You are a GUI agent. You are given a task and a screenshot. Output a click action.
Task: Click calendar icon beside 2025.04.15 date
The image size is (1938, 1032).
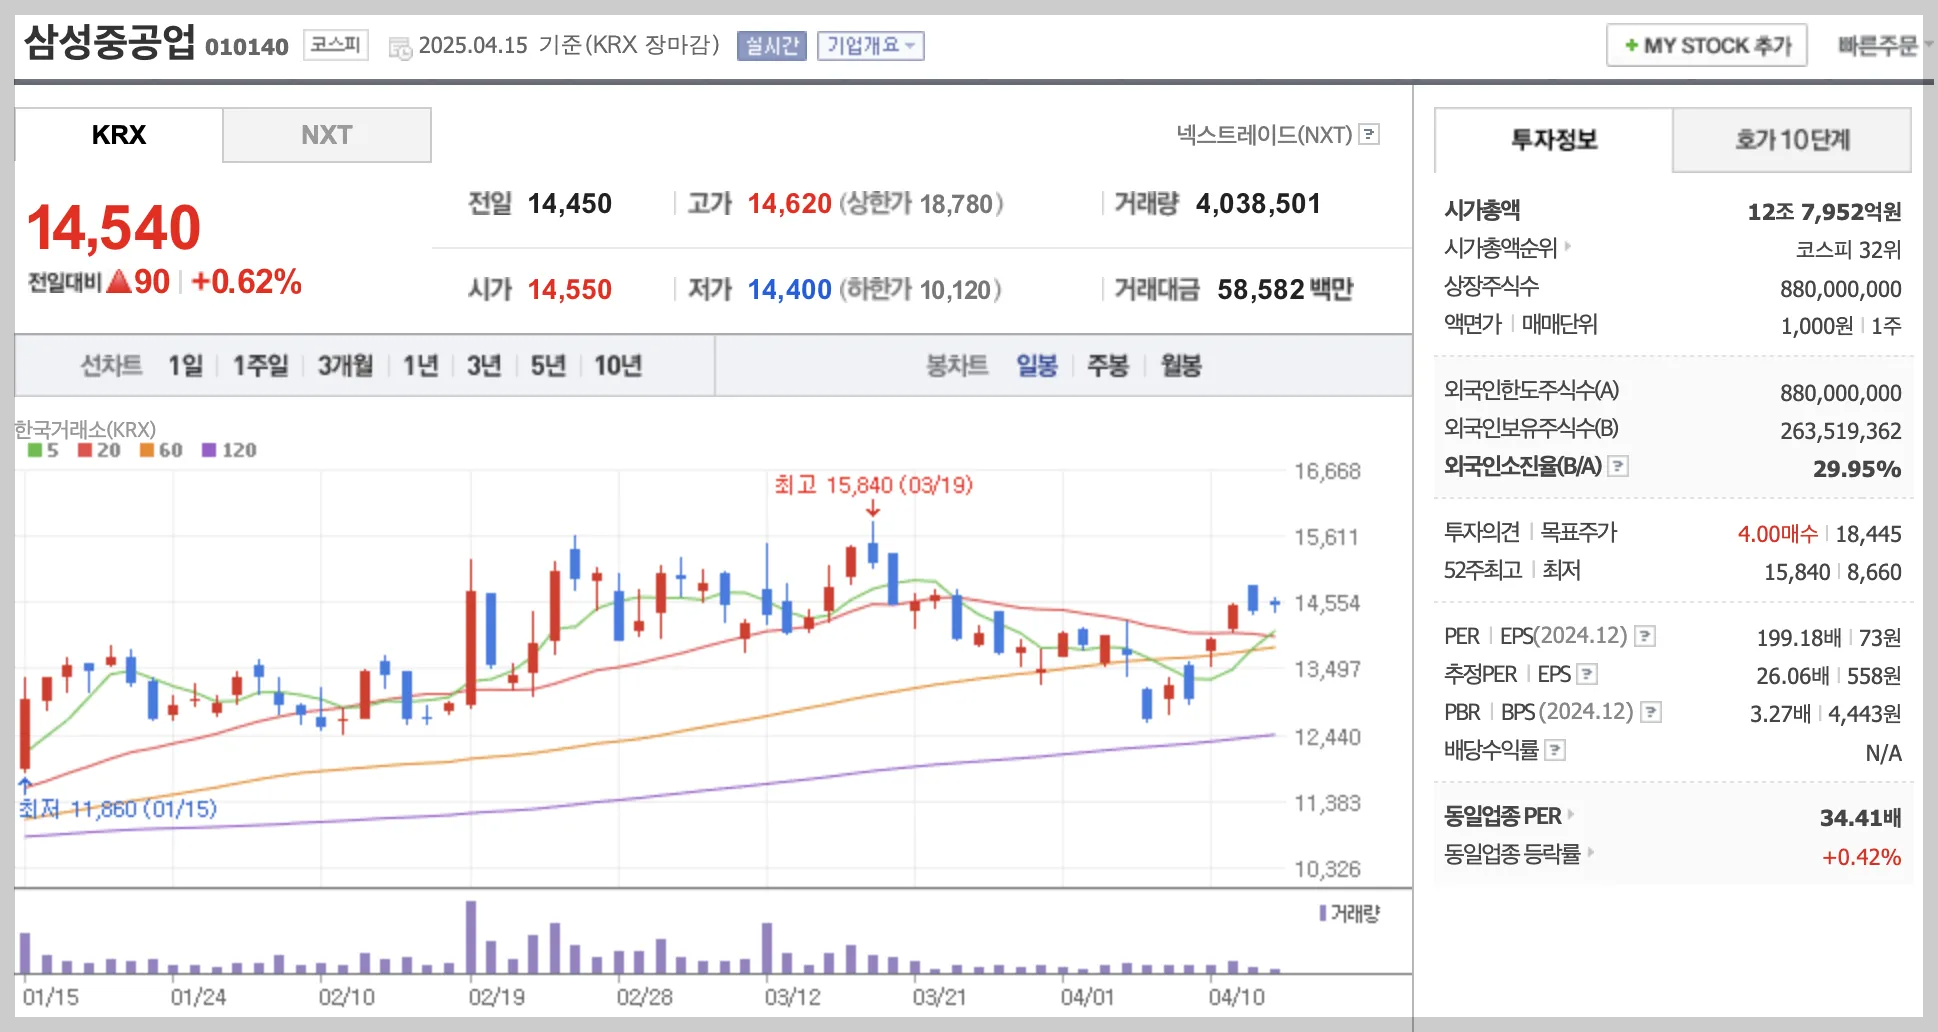point(400,47)
